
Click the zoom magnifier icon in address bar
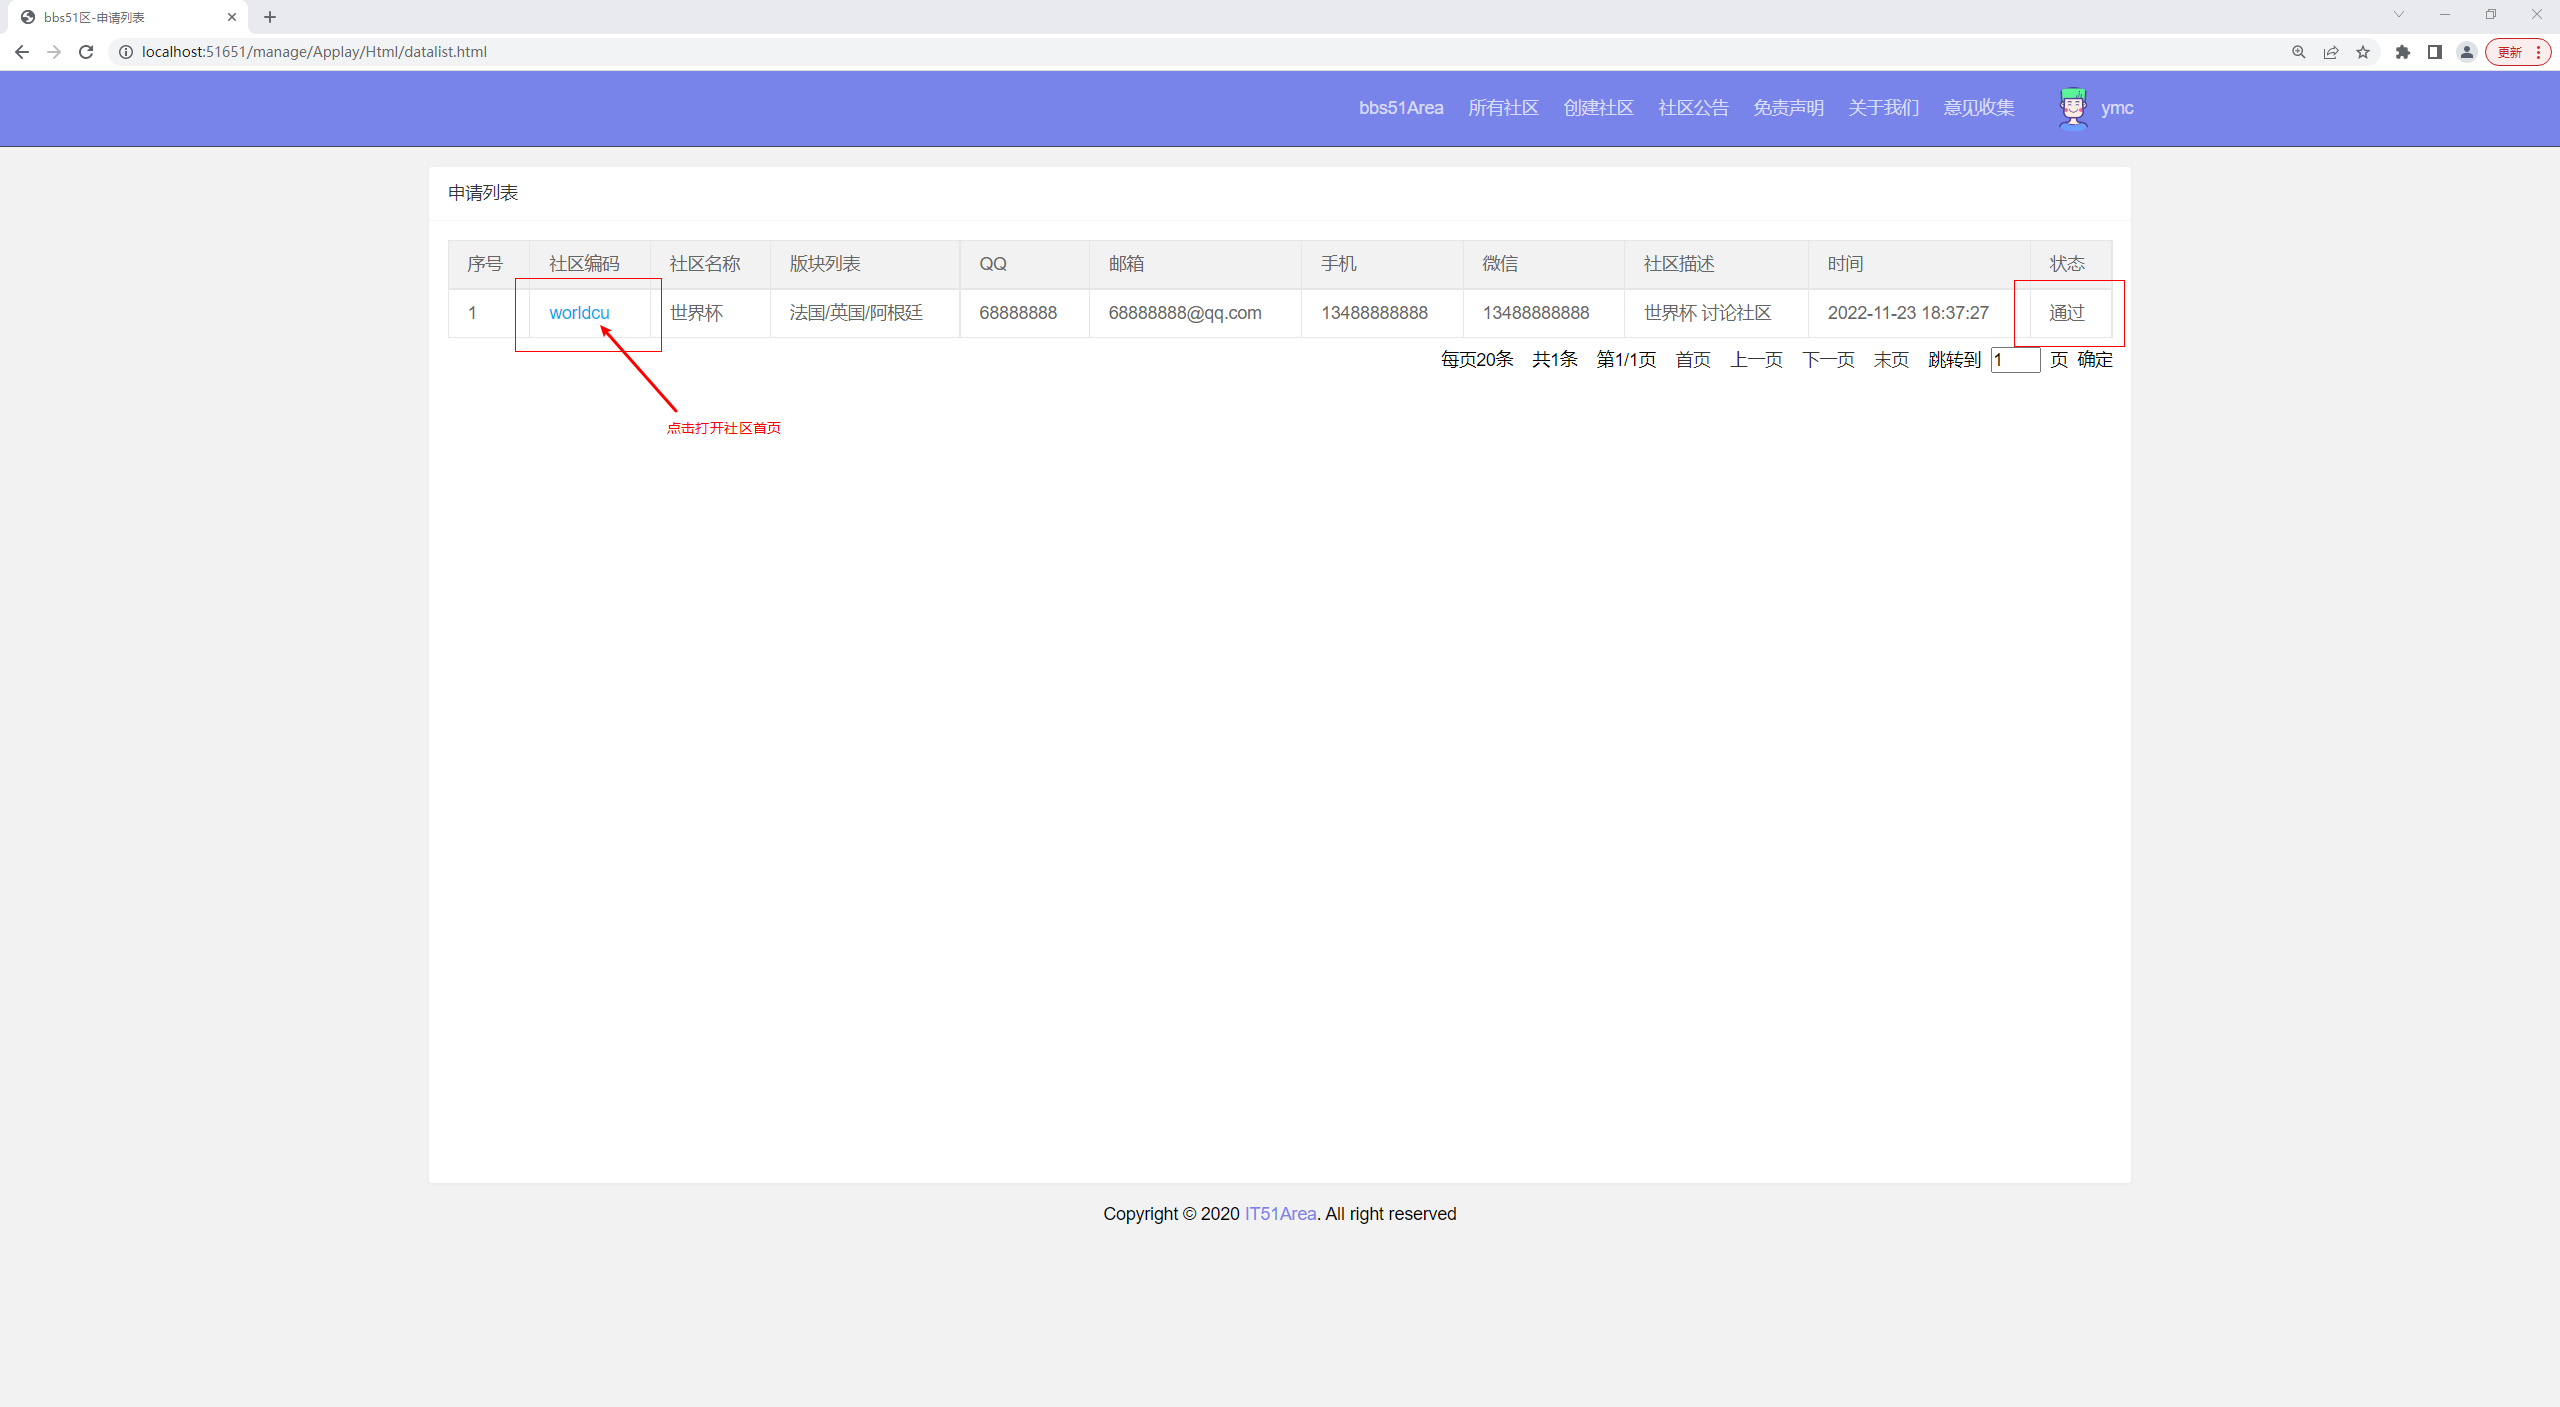coord(2298,52)
